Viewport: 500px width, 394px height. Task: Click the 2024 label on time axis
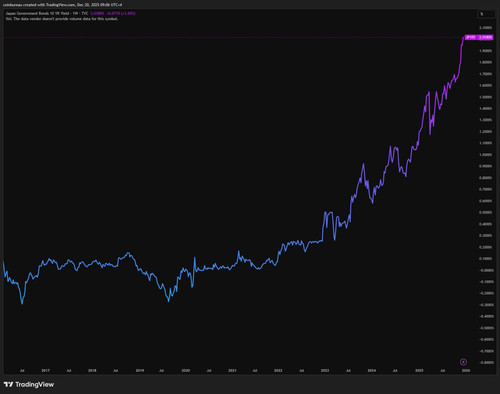click(x=372, y=370)
